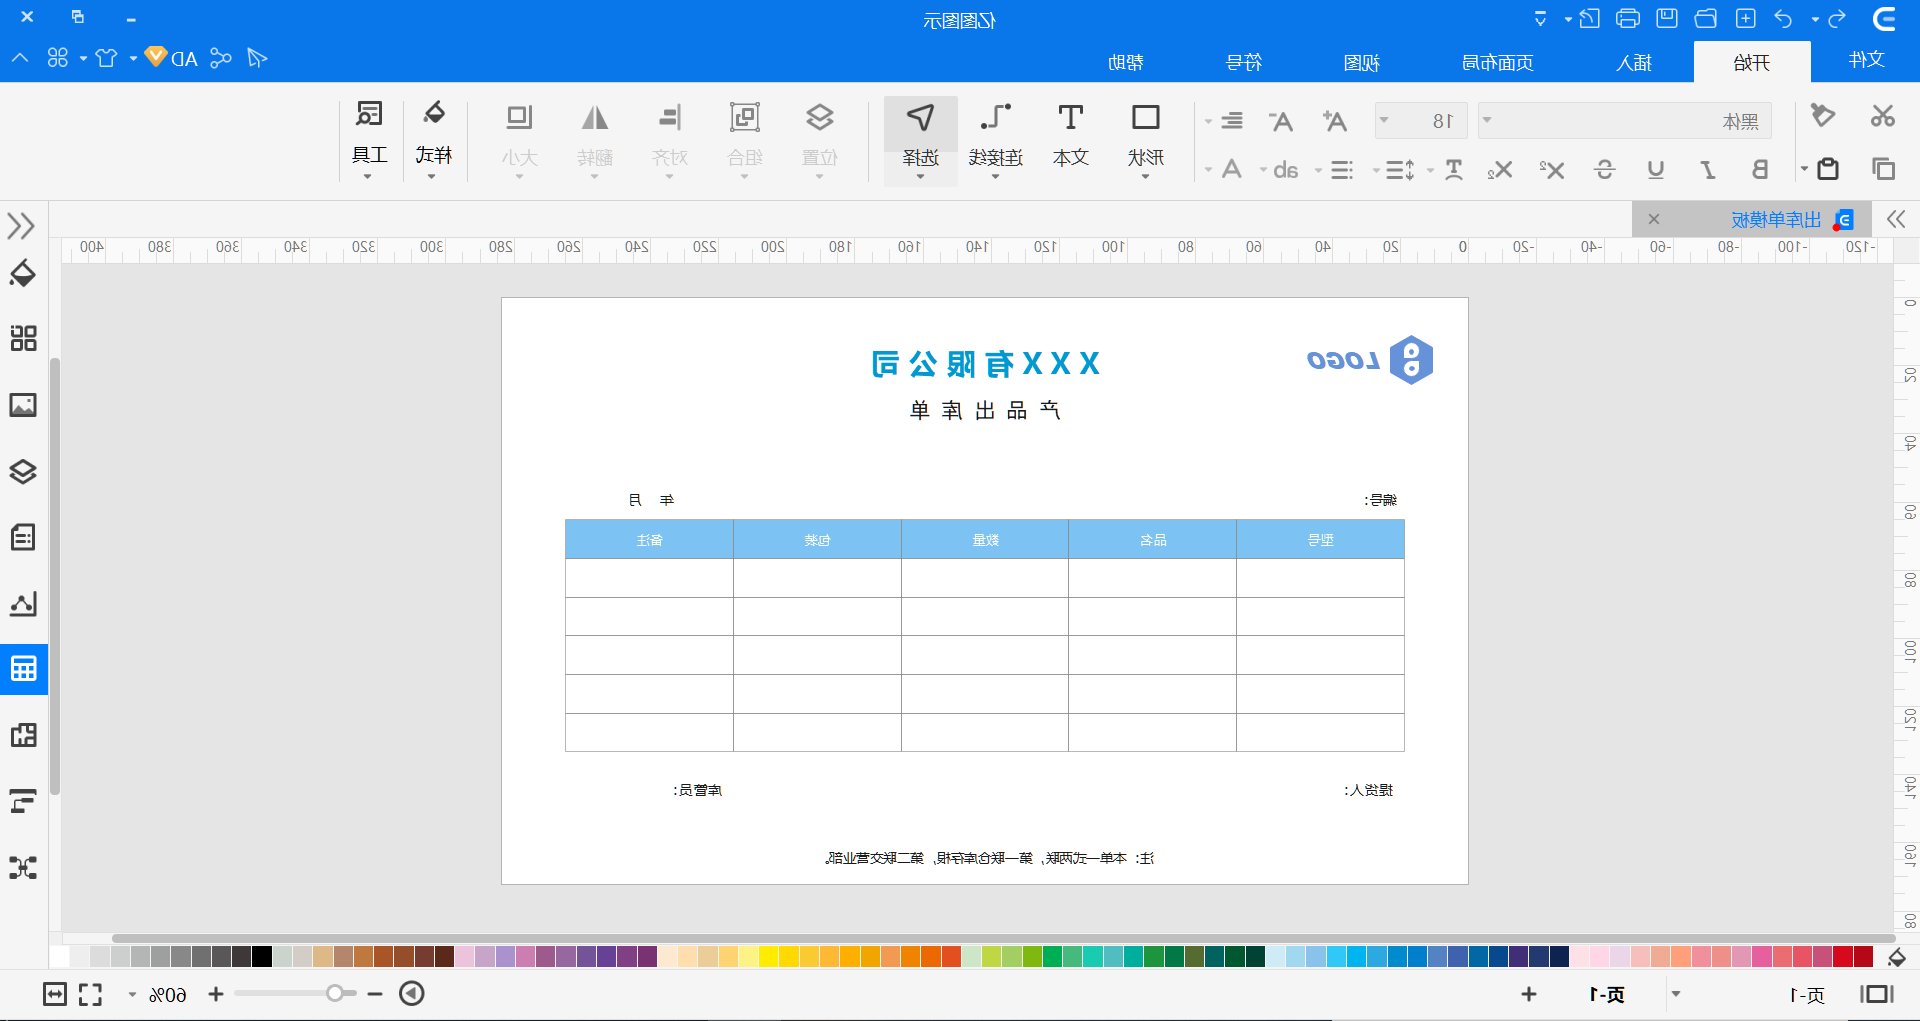Toggle Strikethrough formatting

1604,170
